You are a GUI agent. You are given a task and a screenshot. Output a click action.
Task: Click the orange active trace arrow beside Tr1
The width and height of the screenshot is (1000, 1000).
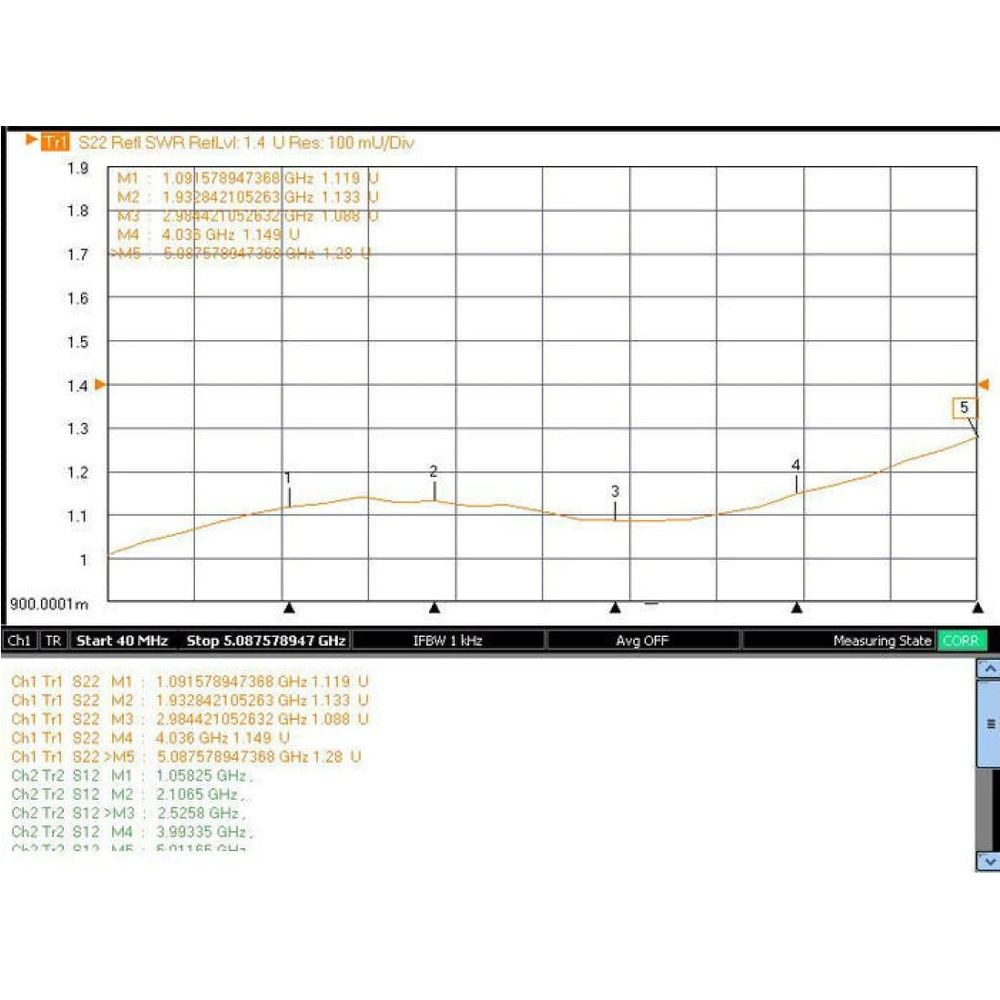click(x=31, y=139)
